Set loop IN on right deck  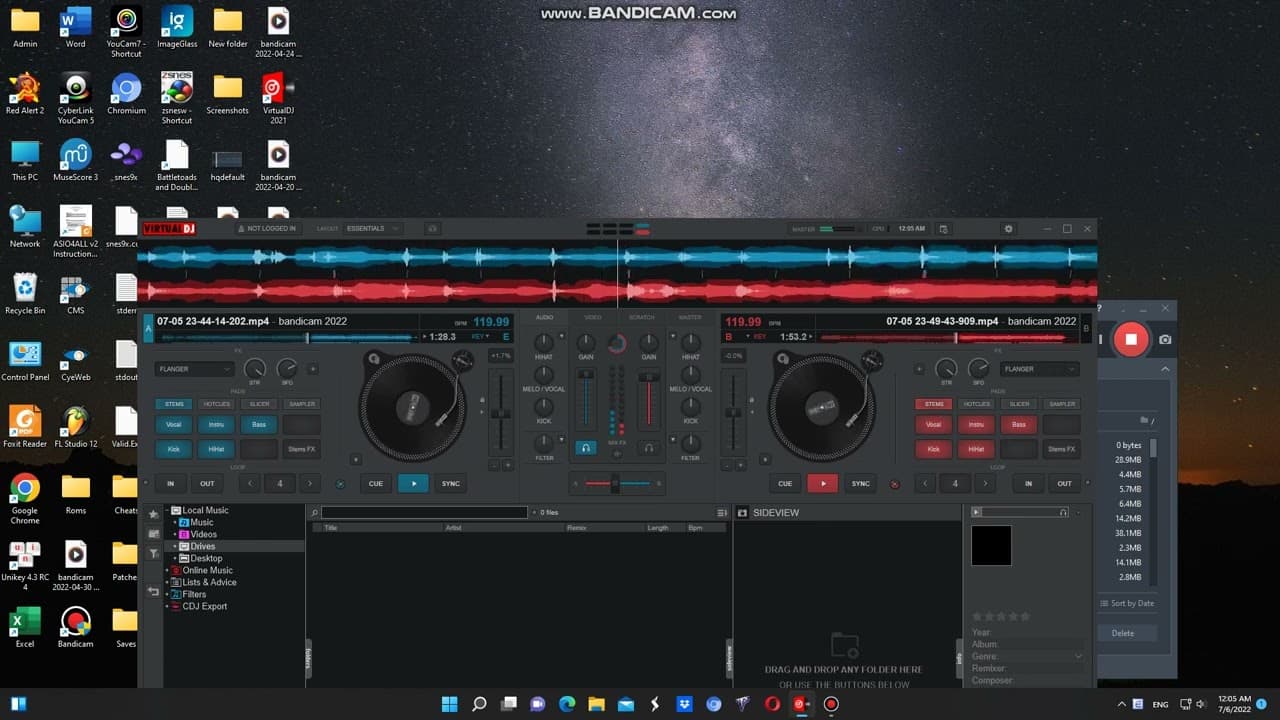tap(1028, 484)
